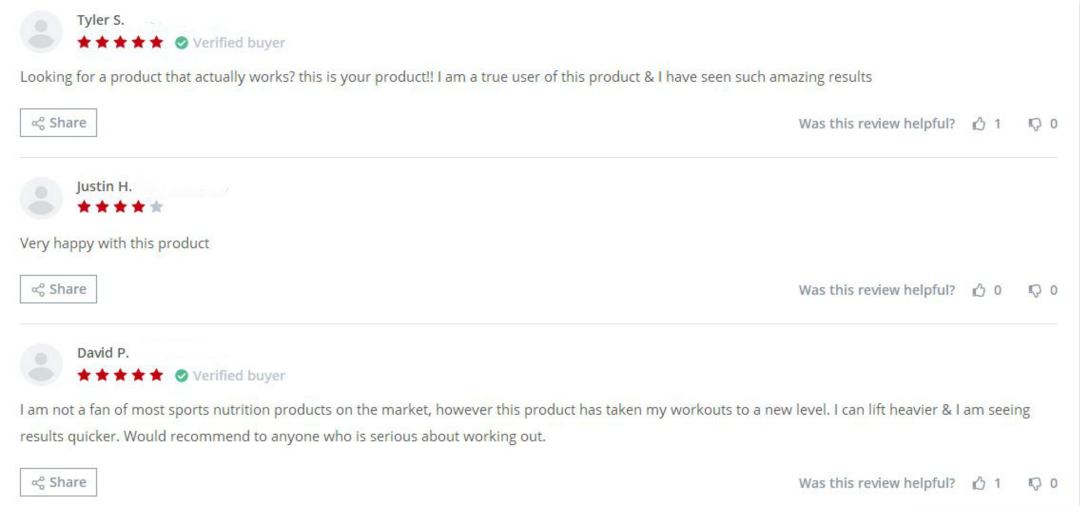Open Justin H. profile avatar
This screenshot has height=506, width=1080.
coord(41,198)
